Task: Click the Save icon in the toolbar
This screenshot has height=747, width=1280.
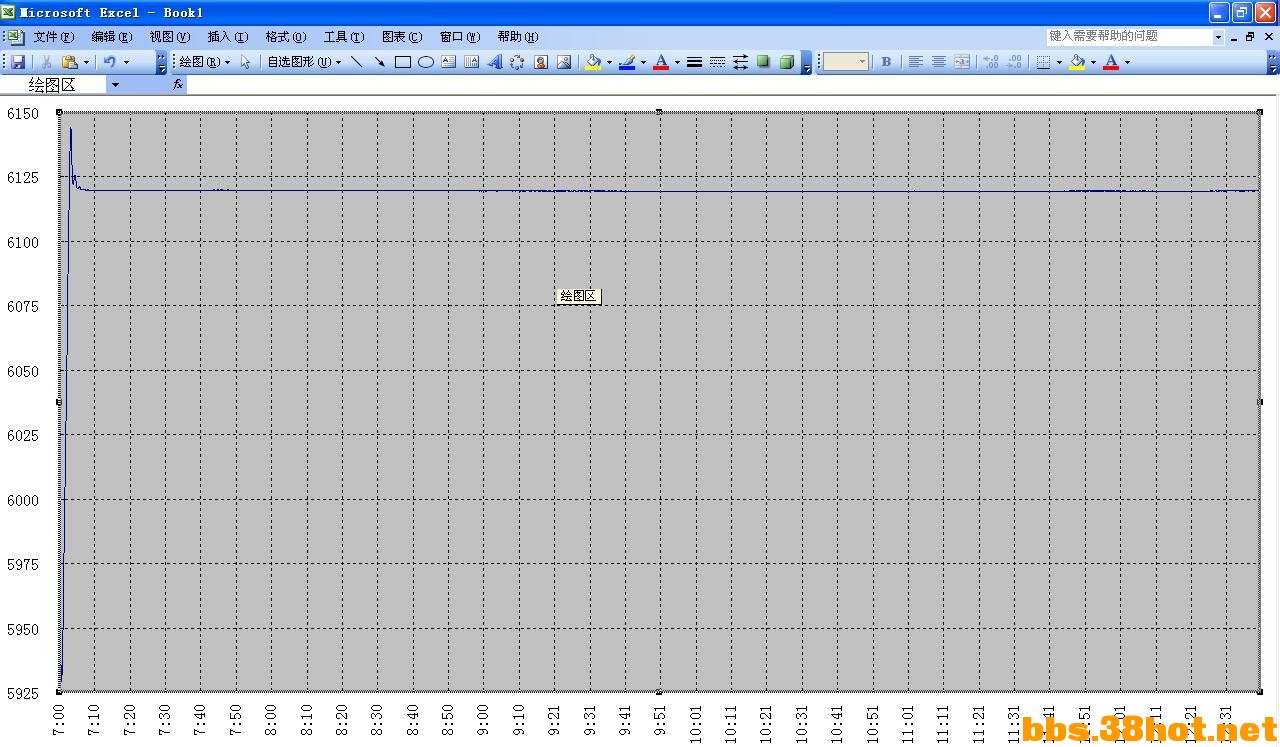Action: tap(18, 62)
